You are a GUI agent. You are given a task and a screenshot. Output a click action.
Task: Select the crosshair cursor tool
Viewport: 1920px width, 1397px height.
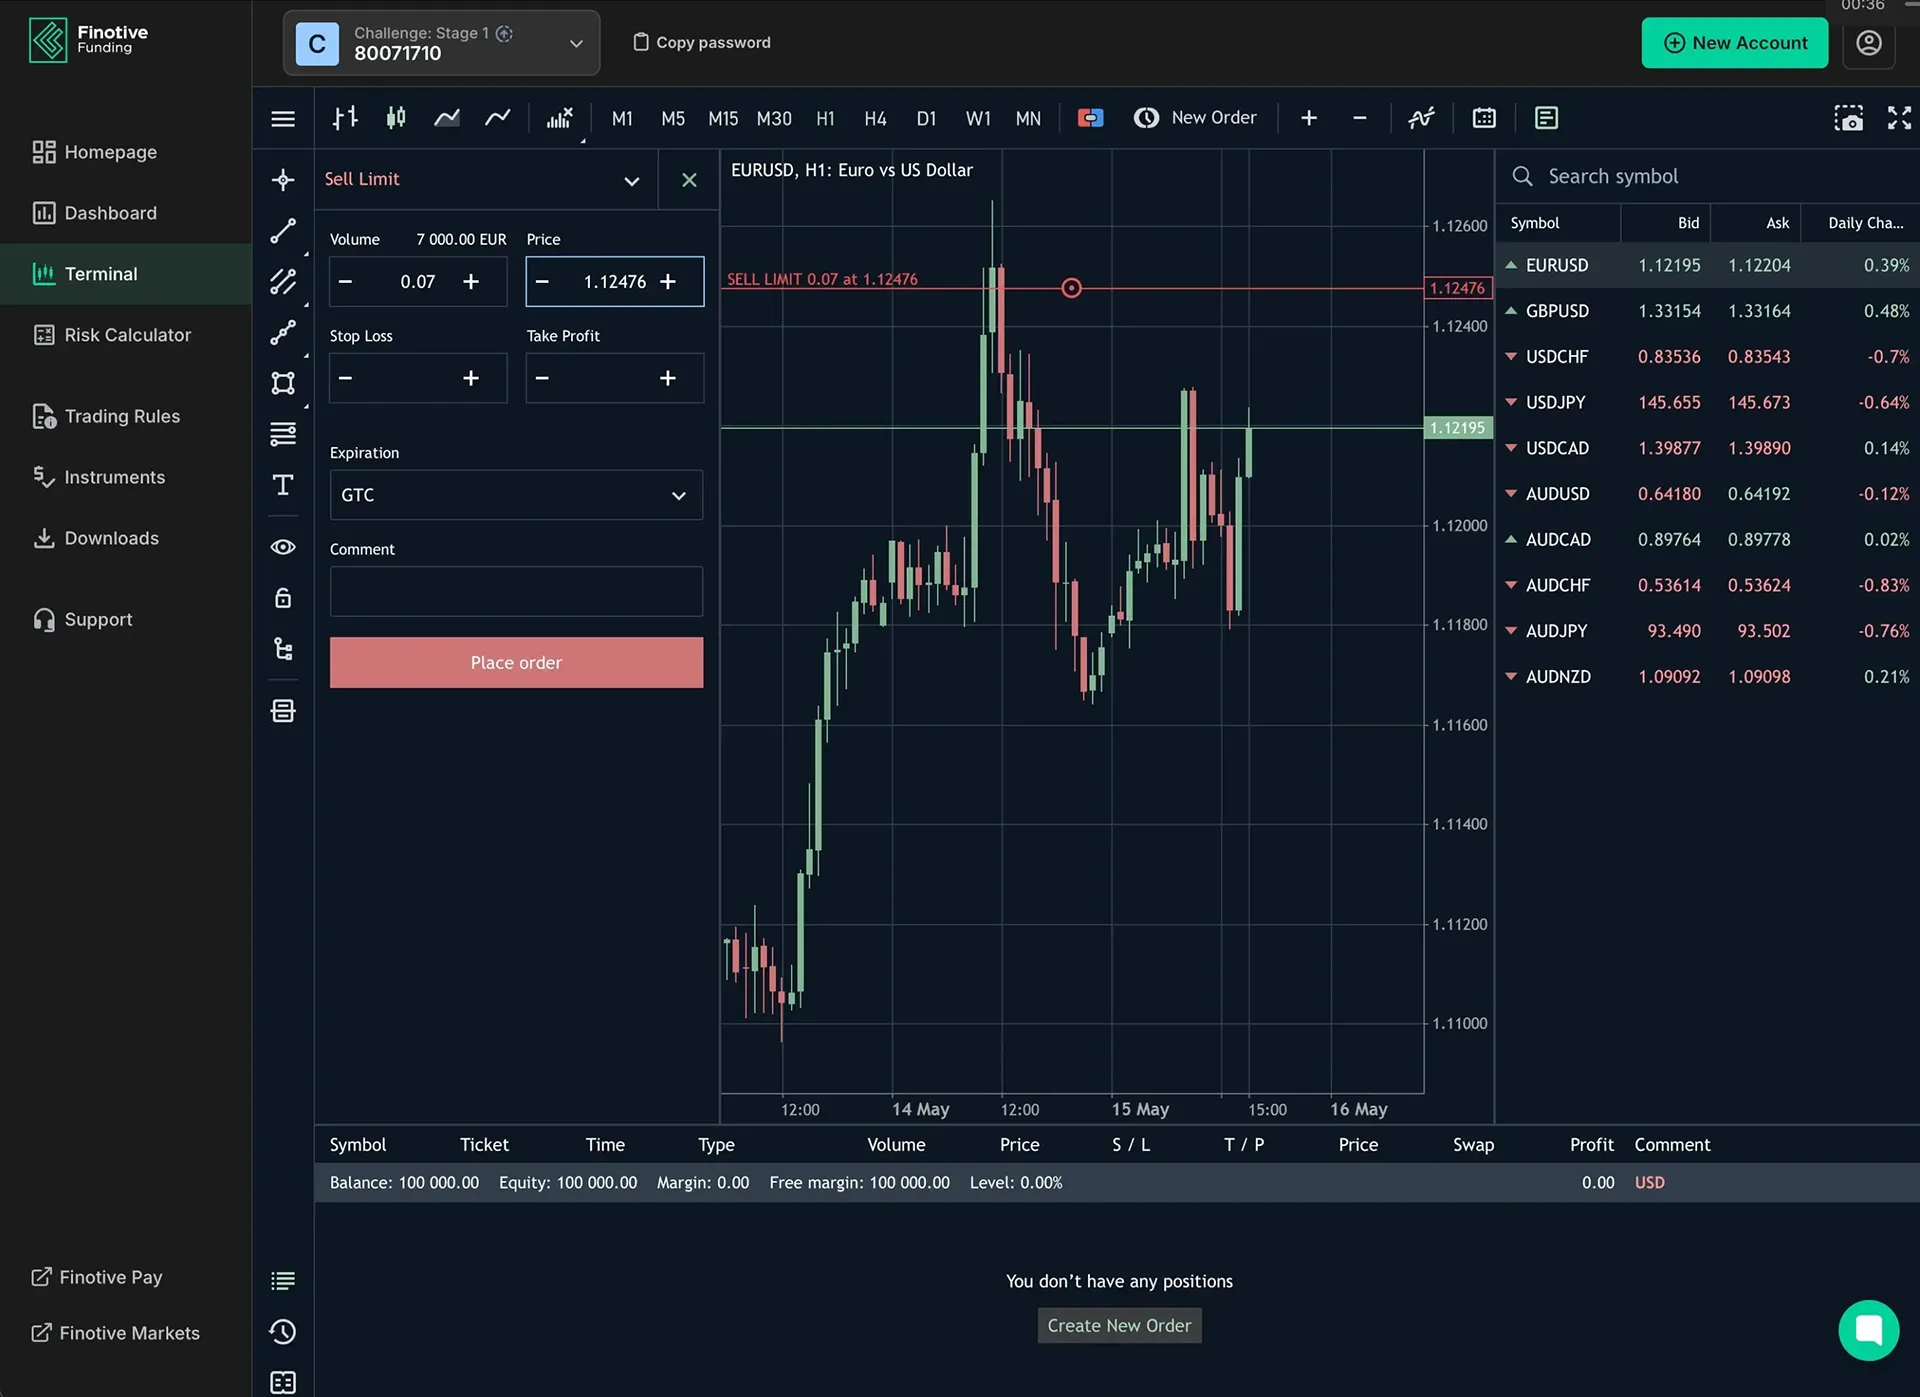coord(283,180)
